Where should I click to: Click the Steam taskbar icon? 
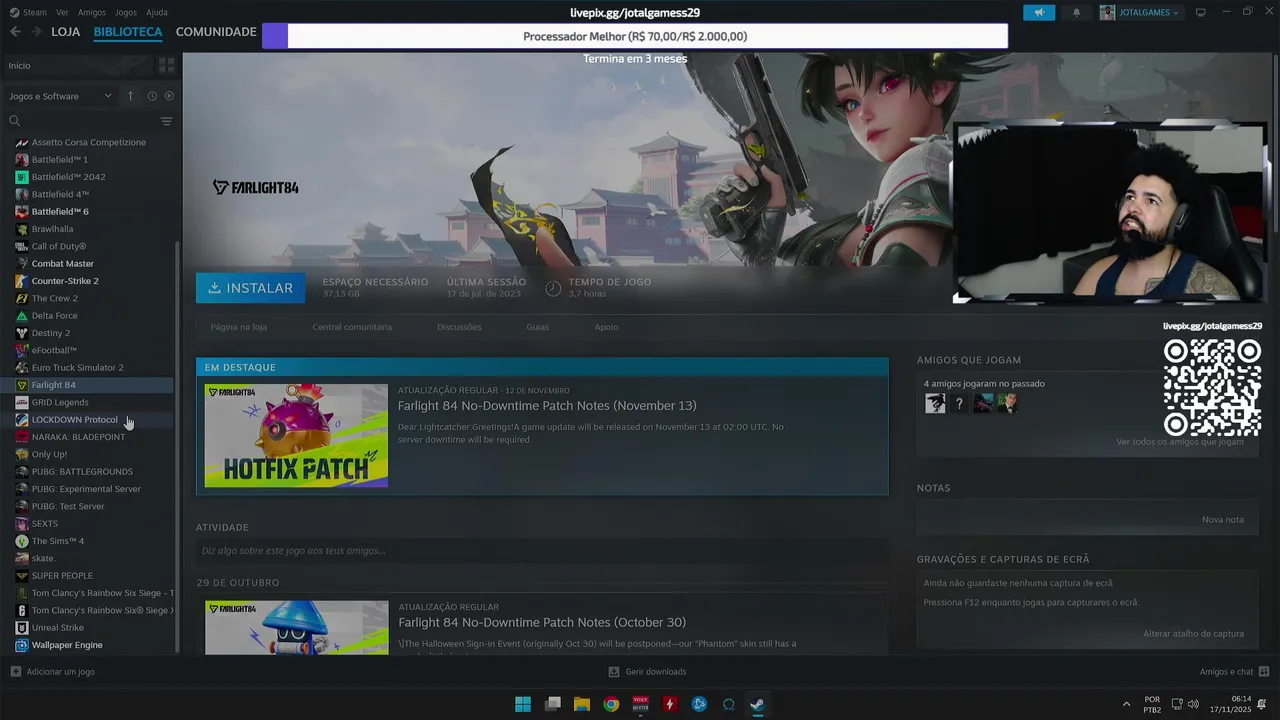pos(758,704)
